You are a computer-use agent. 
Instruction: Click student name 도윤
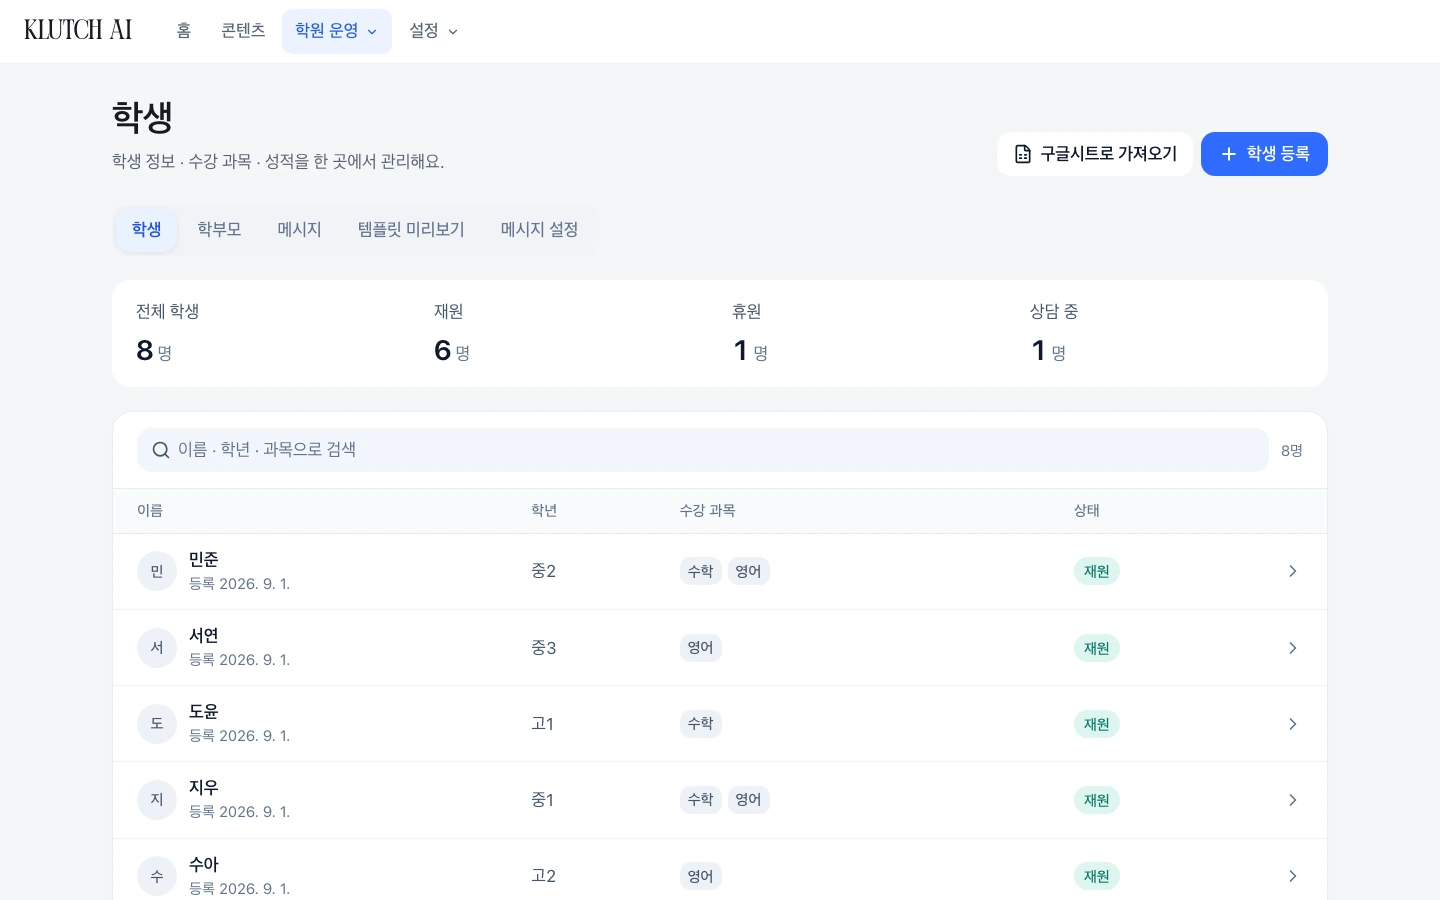click(x=204, y=712)
